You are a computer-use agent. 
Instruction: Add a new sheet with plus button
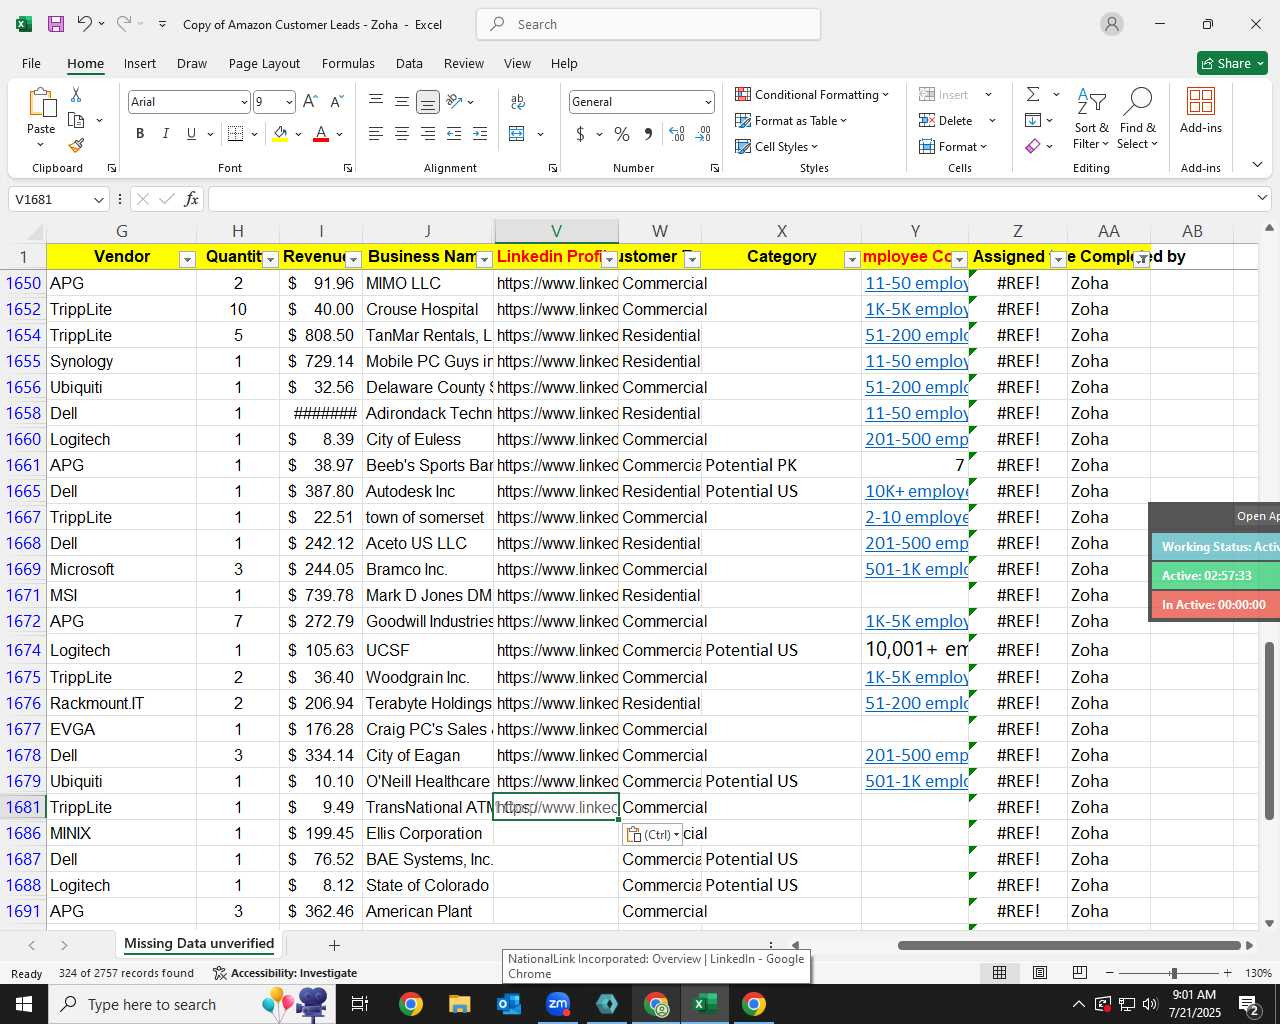tap(334, 945)
